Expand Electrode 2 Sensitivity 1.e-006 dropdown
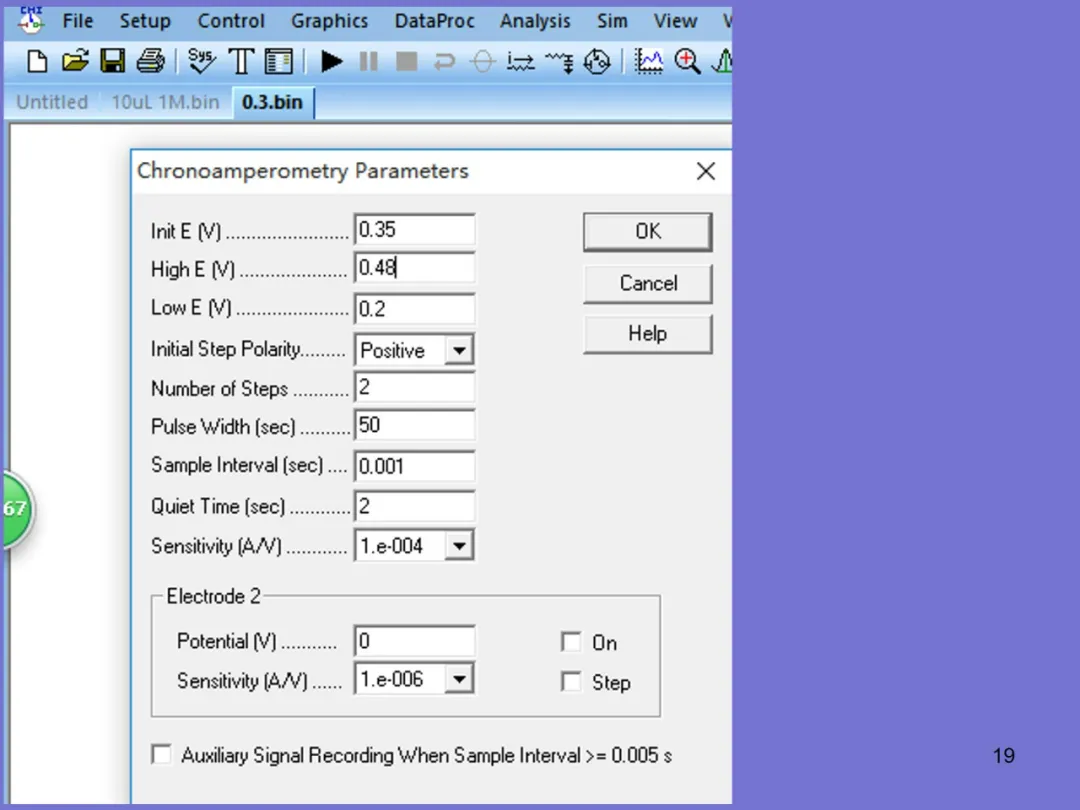Viewport: 1080px width, 810px height. (459, 680)
